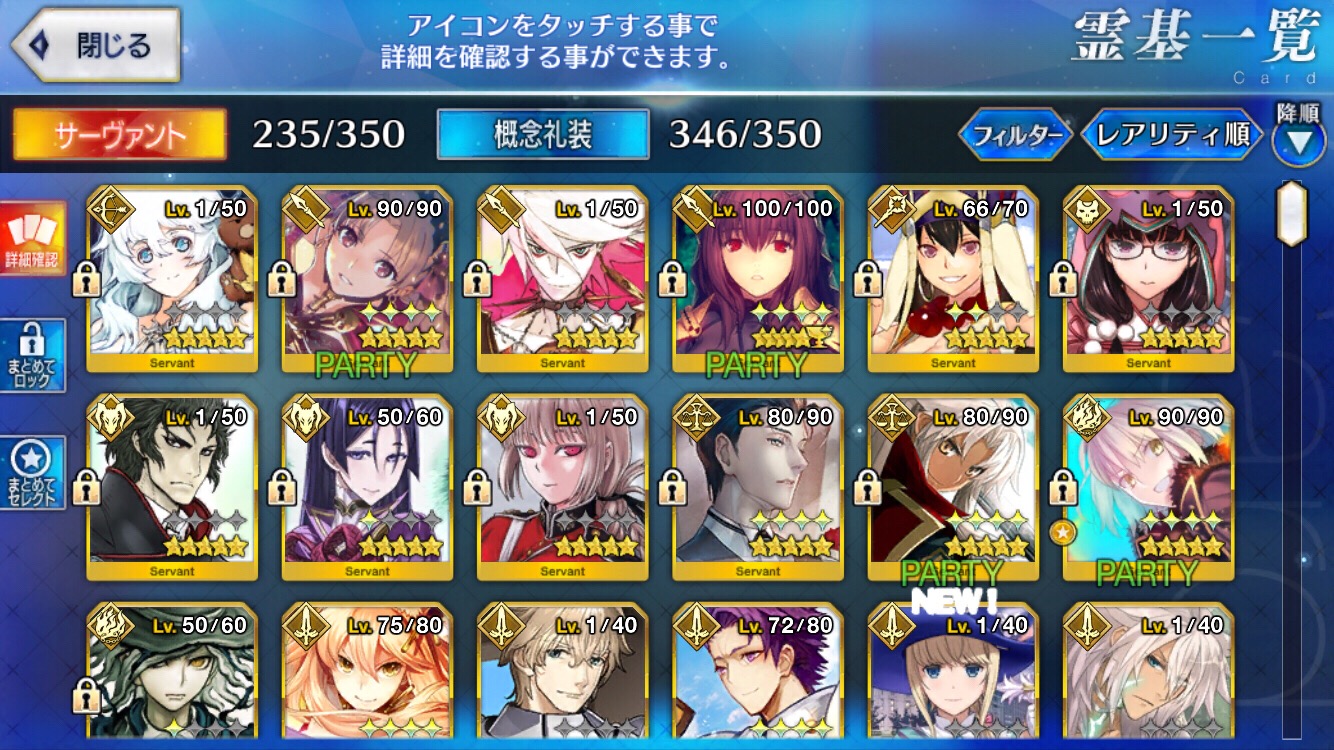Viewport: 1334px width, 750px height.
Task: Tap the gold star favorite badge on Lv. 90/90 card
Action: 1063,532
